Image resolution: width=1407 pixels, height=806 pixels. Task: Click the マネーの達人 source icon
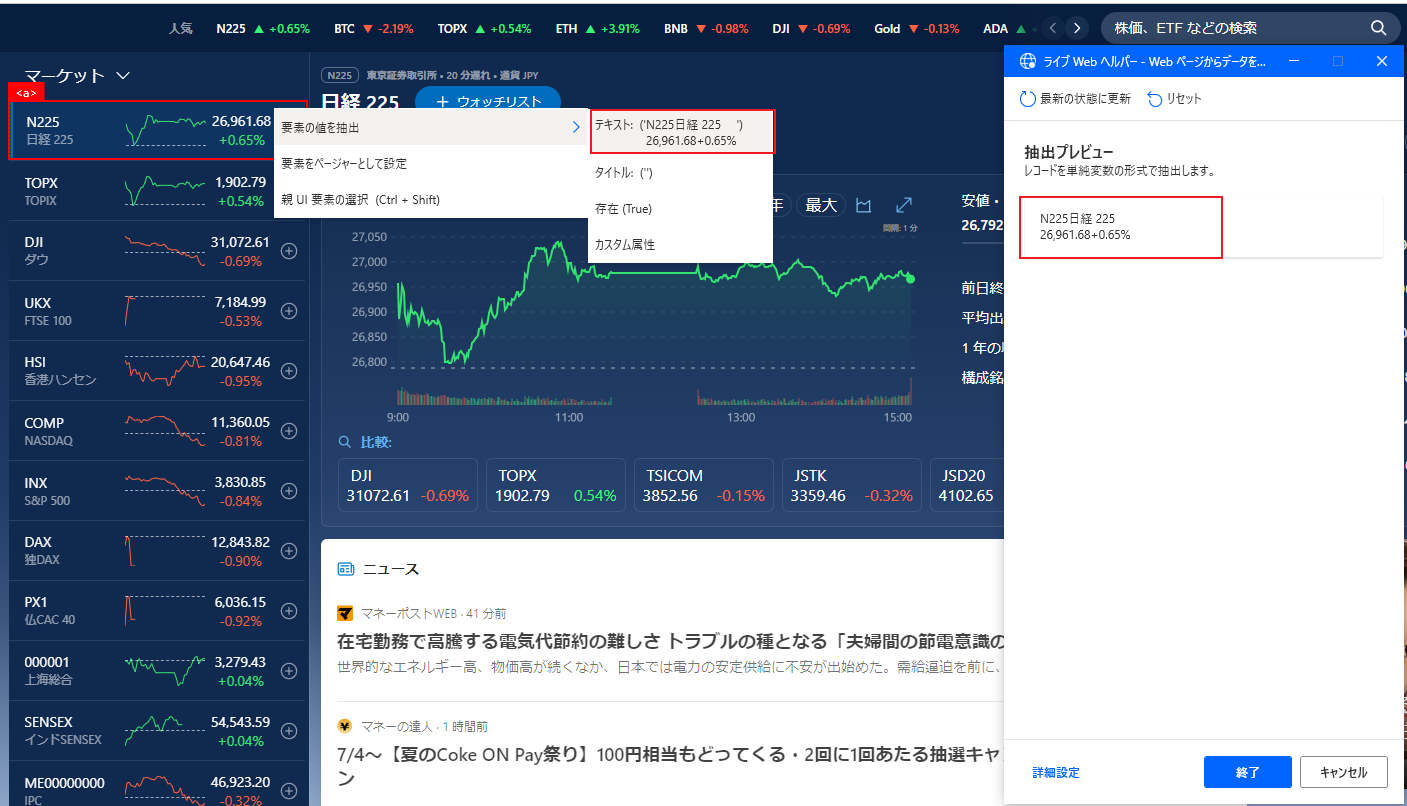[345, 726]
